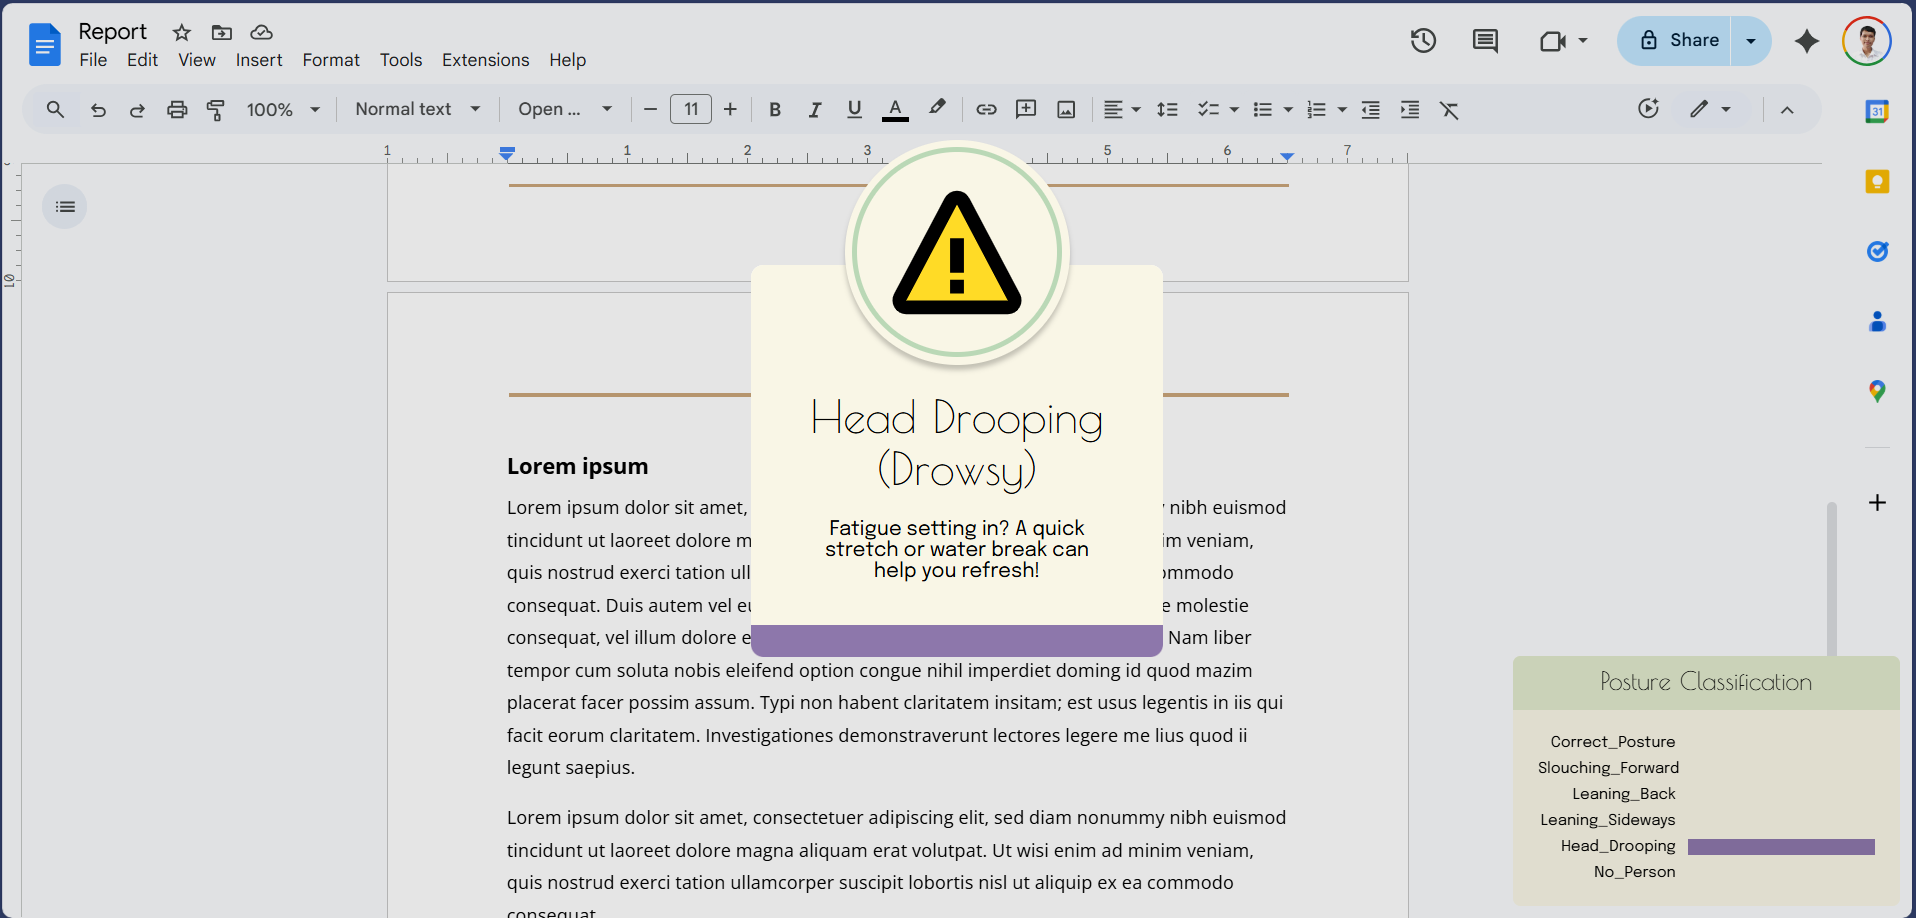The image size is (1916, 918).
Task: Get add-ons with the plus icon
Action: 1877,502
